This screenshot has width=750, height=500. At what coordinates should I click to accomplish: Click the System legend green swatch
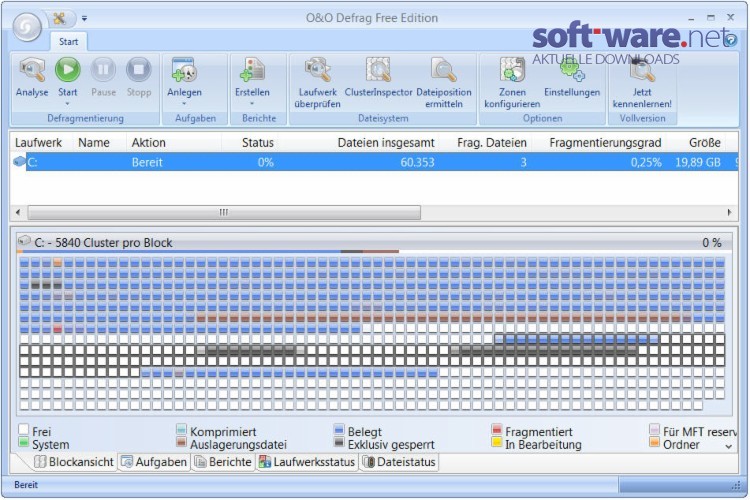(23, 442)
